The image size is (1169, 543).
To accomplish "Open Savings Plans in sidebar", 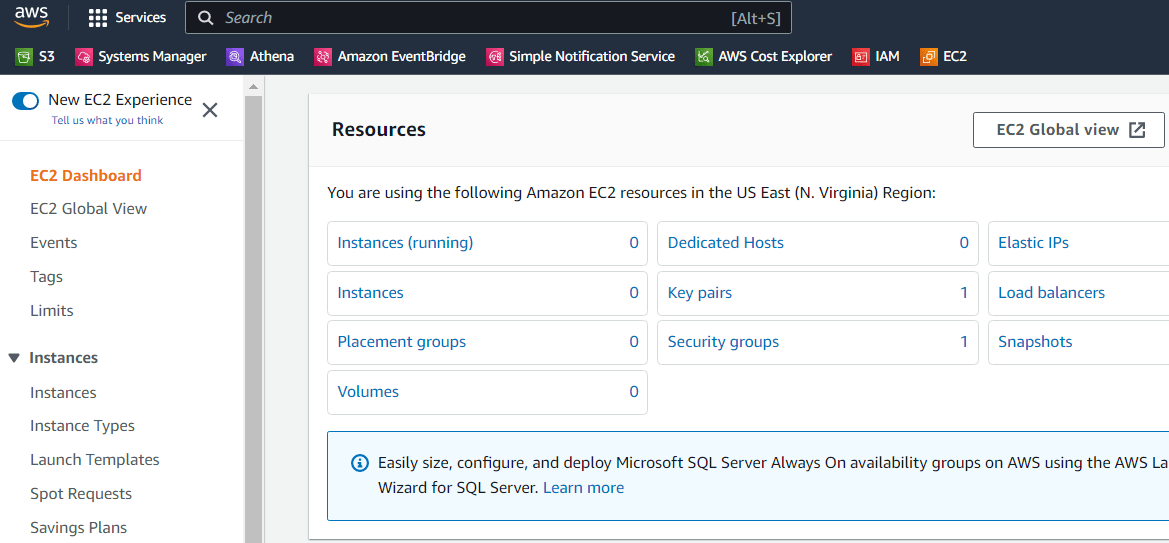I will click(x=78, y=527).
